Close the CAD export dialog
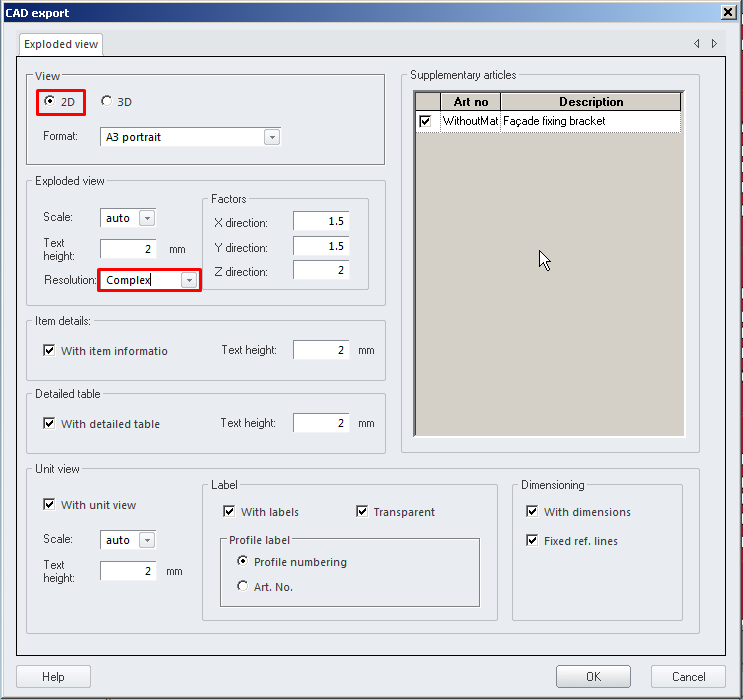The image size is (743, 700). 728,11
